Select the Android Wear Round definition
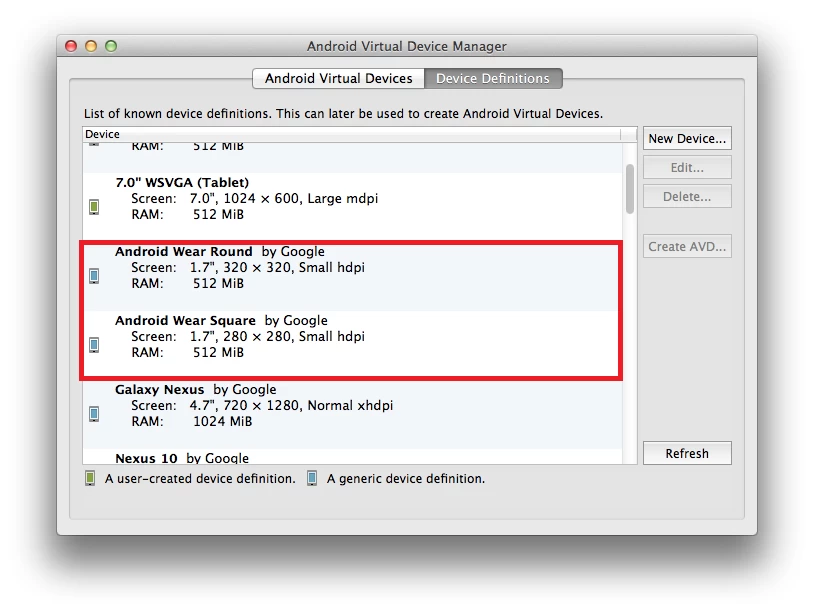814x614 pixels. (x=353, y=276)
